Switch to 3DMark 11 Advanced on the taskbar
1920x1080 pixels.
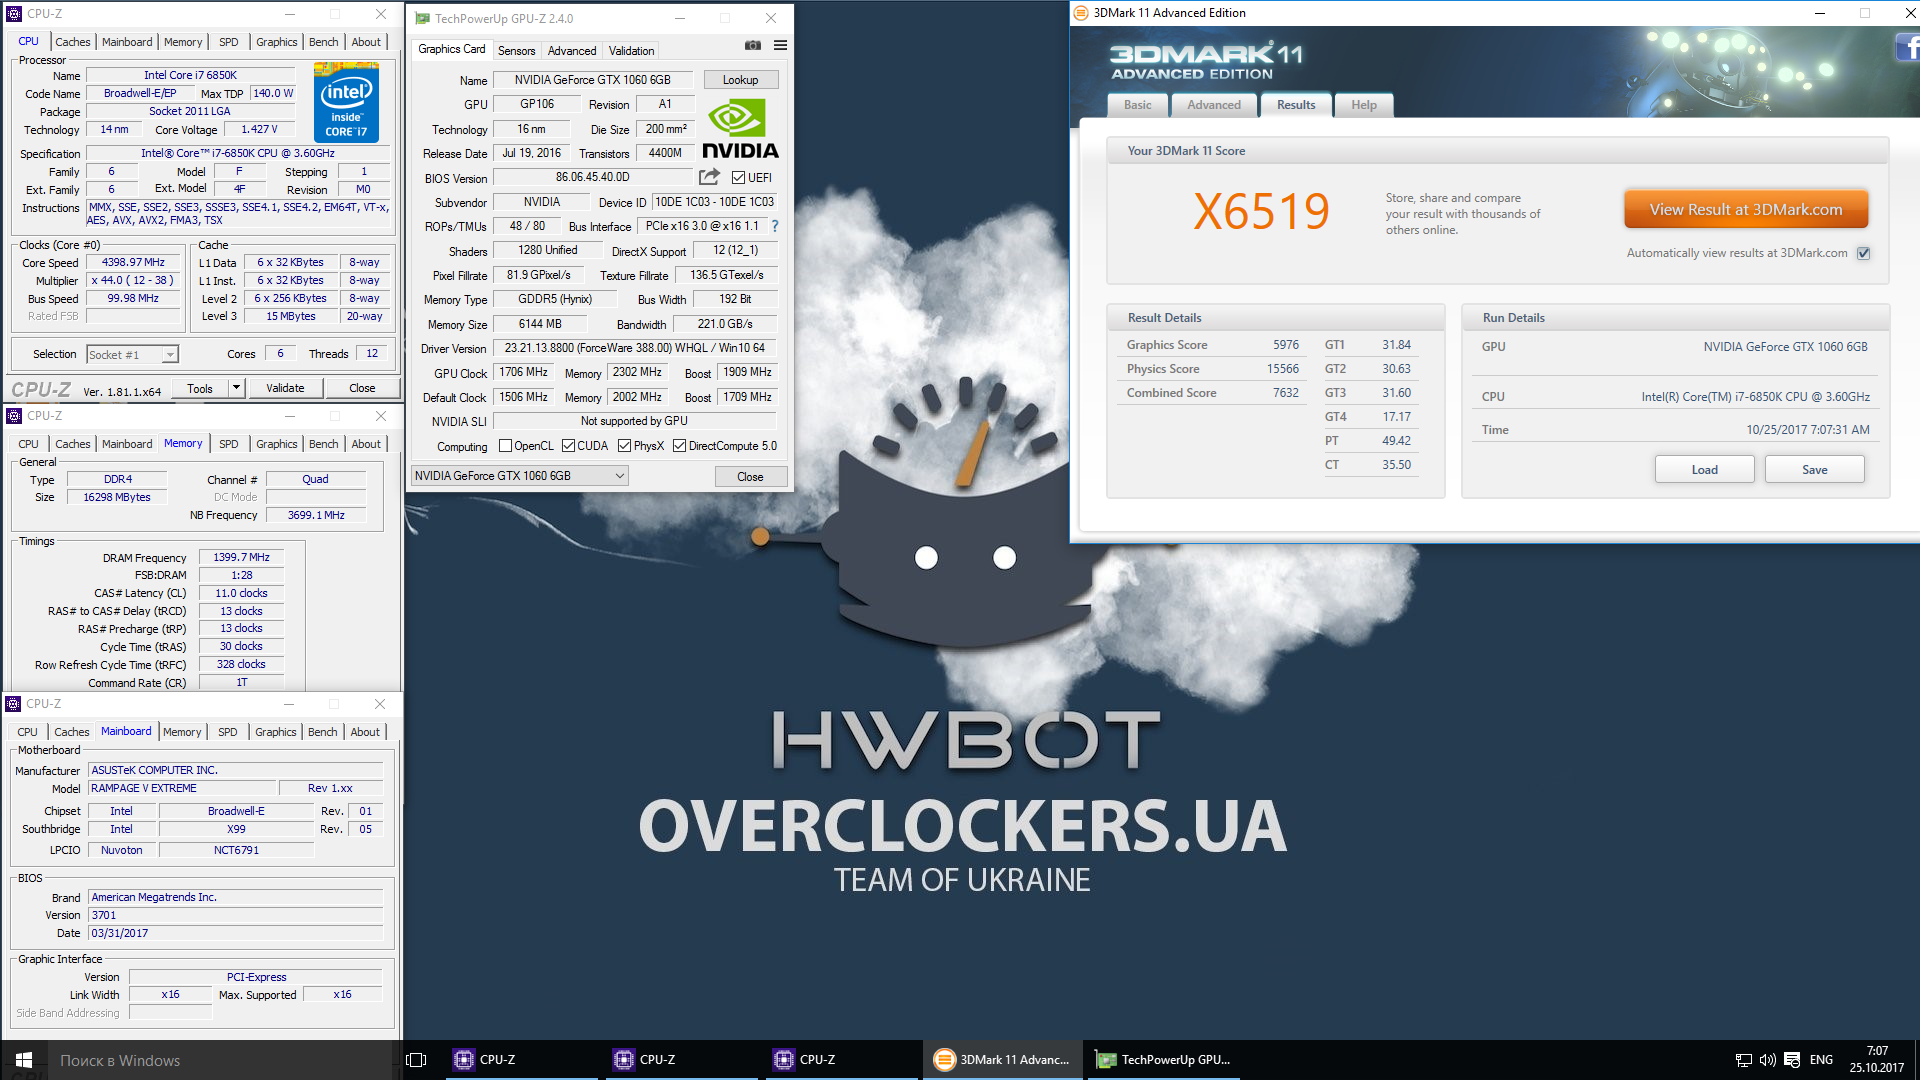1002,1060
